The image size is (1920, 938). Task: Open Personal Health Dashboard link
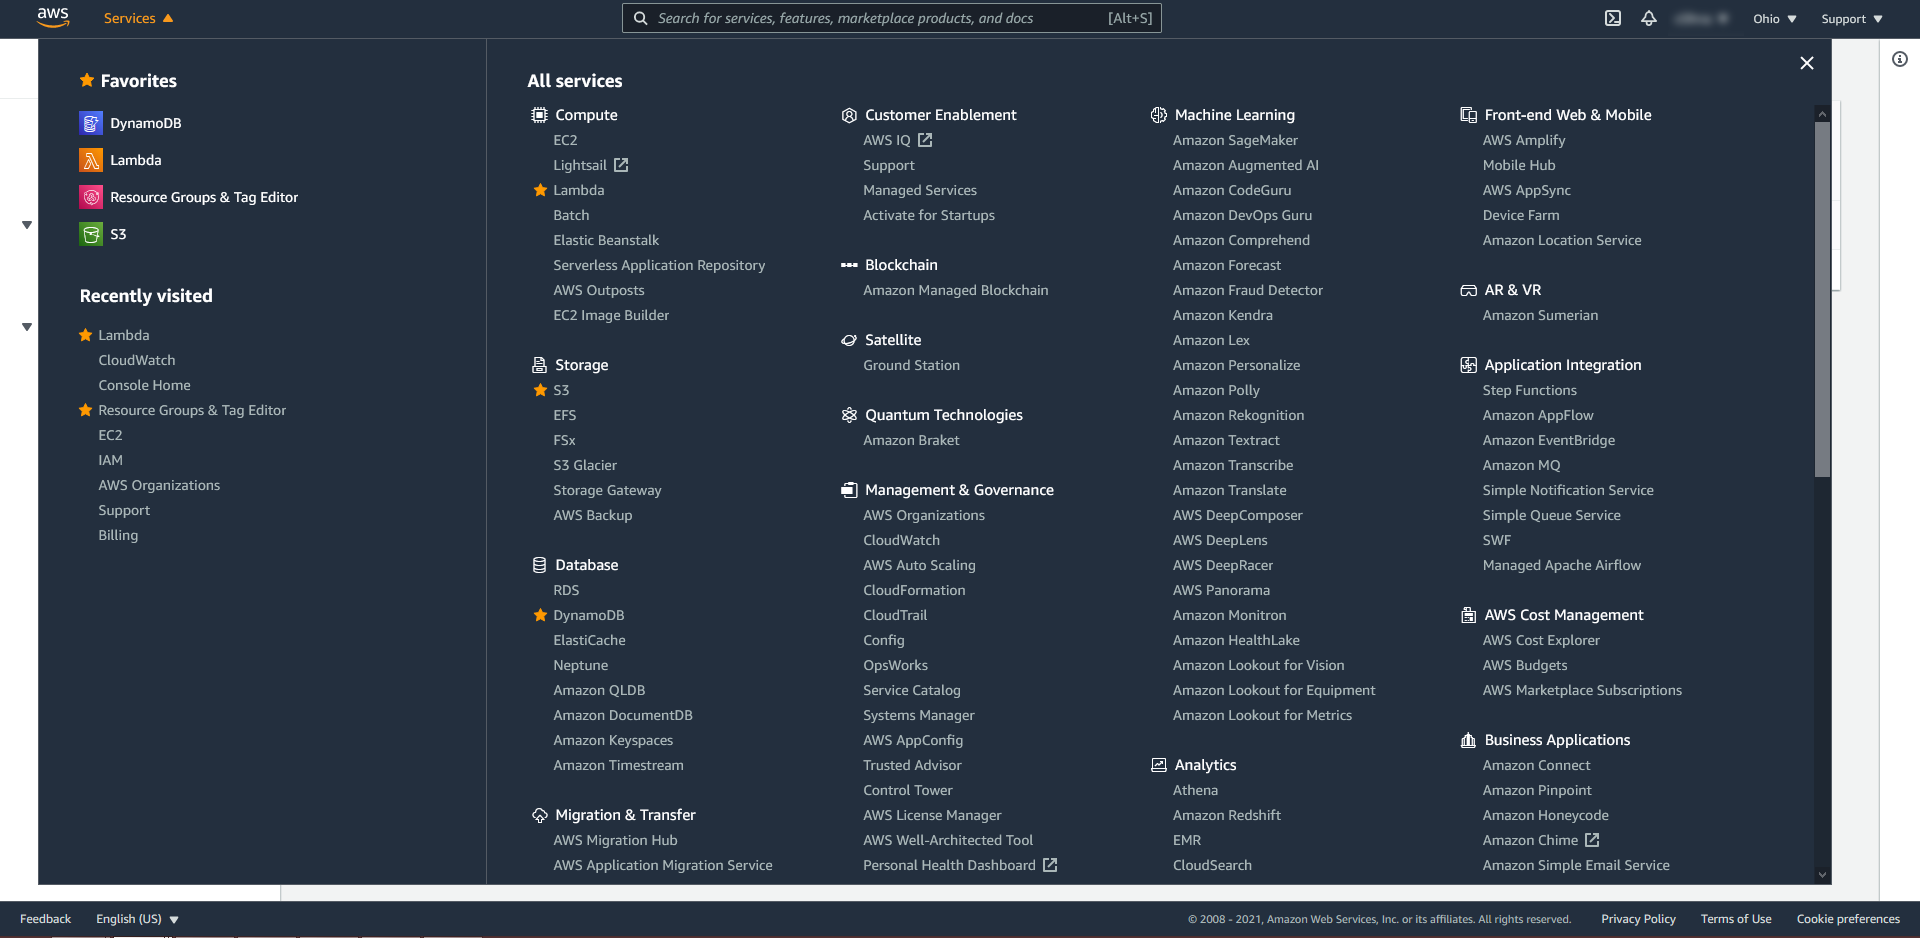[960, 865]
